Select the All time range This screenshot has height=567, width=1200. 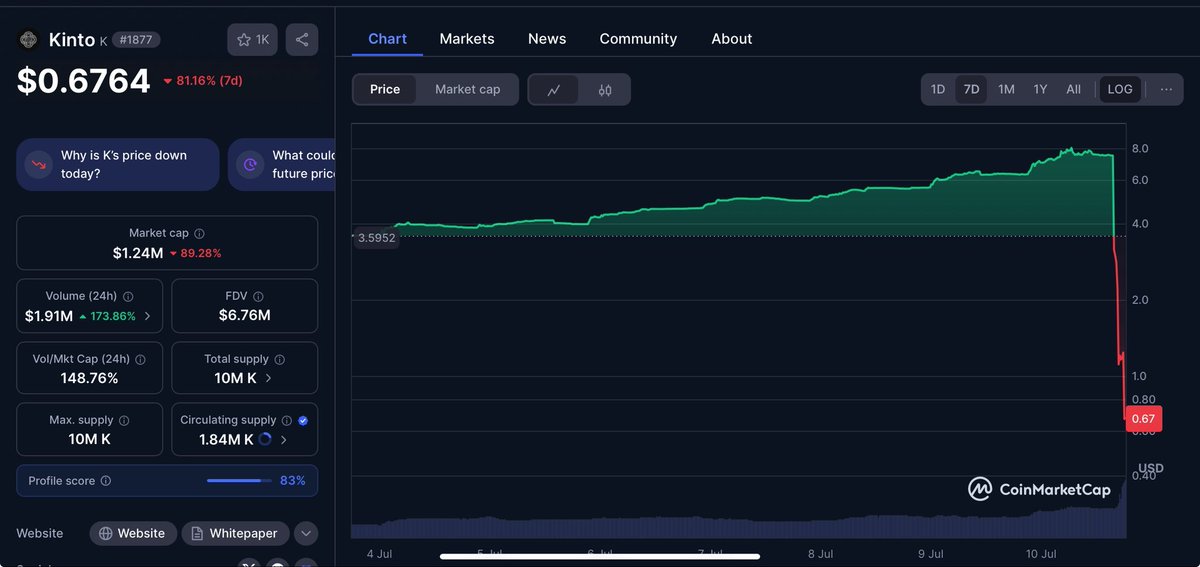pos(1073,89)
